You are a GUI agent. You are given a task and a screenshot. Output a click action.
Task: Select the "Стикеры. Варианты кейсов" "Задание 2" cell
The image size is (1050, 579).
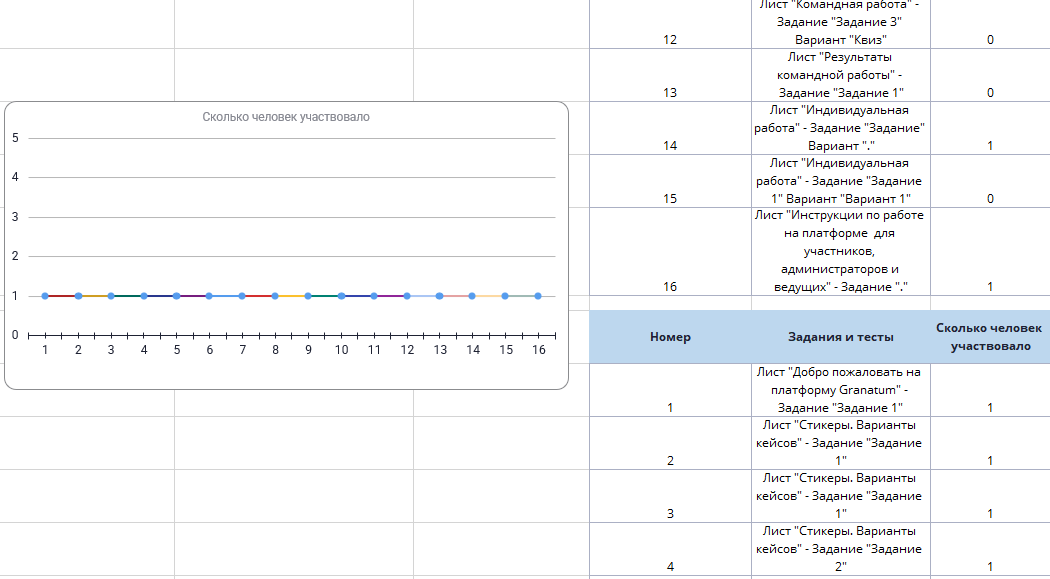pyautogui.click(x=840, y=549)
